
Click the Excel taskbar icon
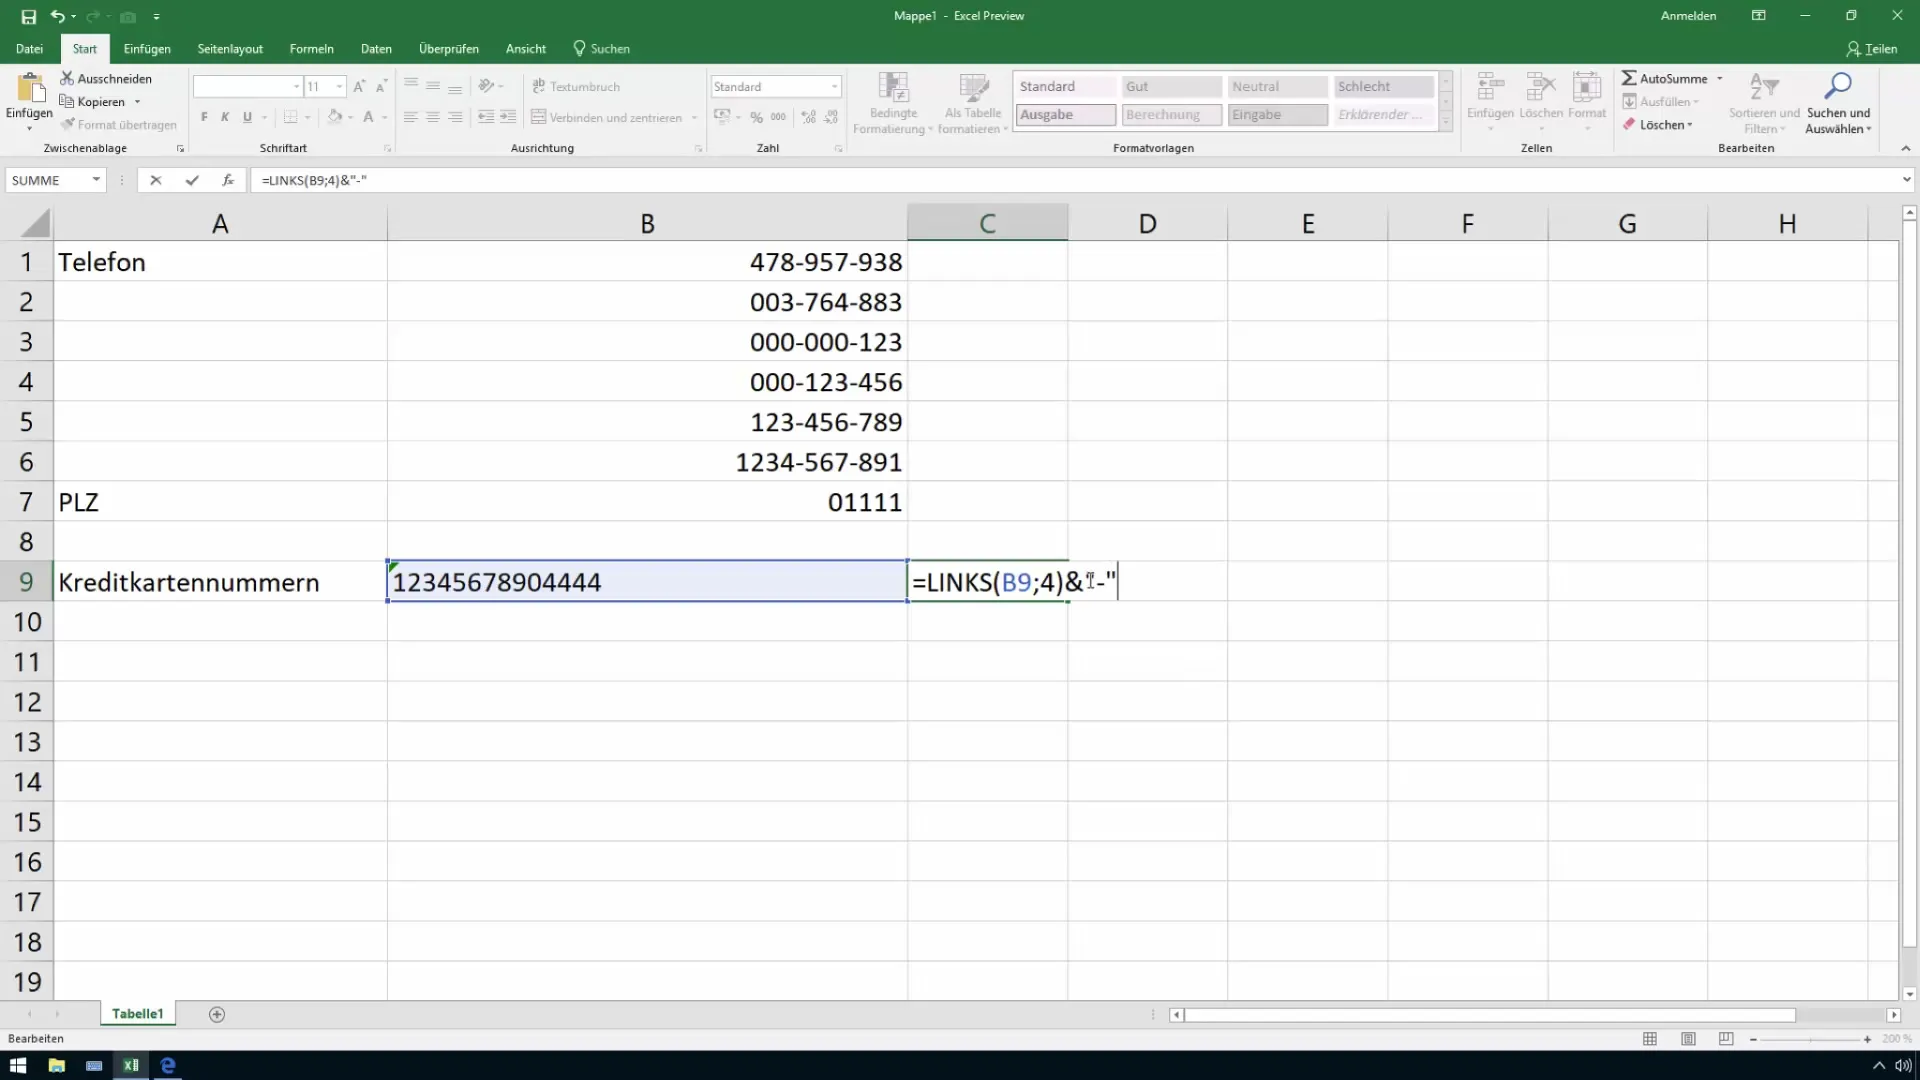point(129,1065)
